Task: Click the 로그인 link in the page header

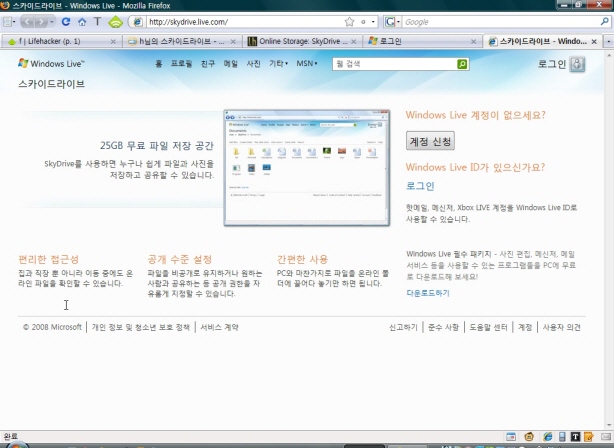Action: click(552, 64)
